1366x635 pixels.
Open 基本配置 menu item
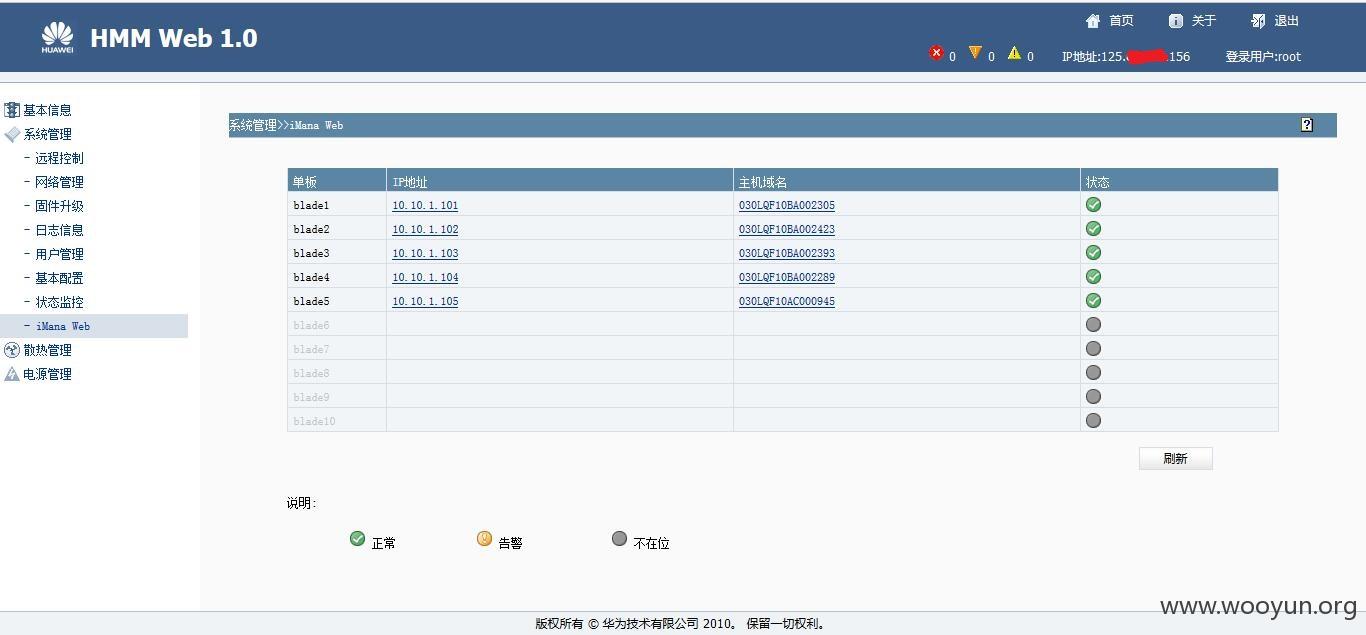click(59, 278)
